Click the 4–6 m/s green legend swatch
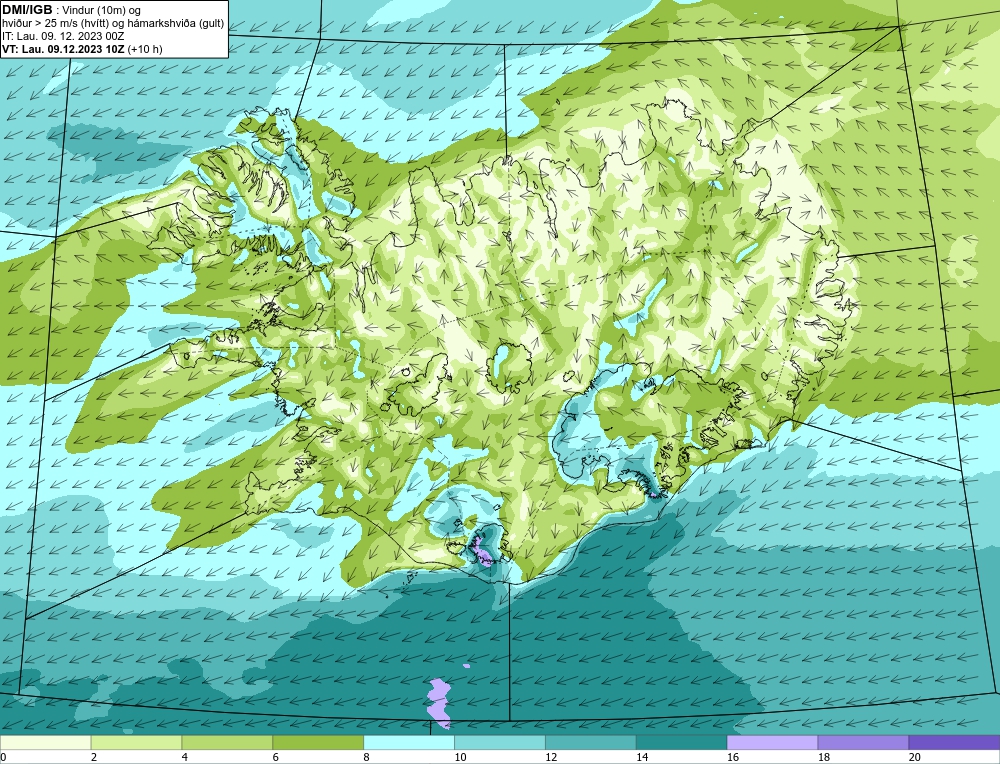 [x=227, y=742]
